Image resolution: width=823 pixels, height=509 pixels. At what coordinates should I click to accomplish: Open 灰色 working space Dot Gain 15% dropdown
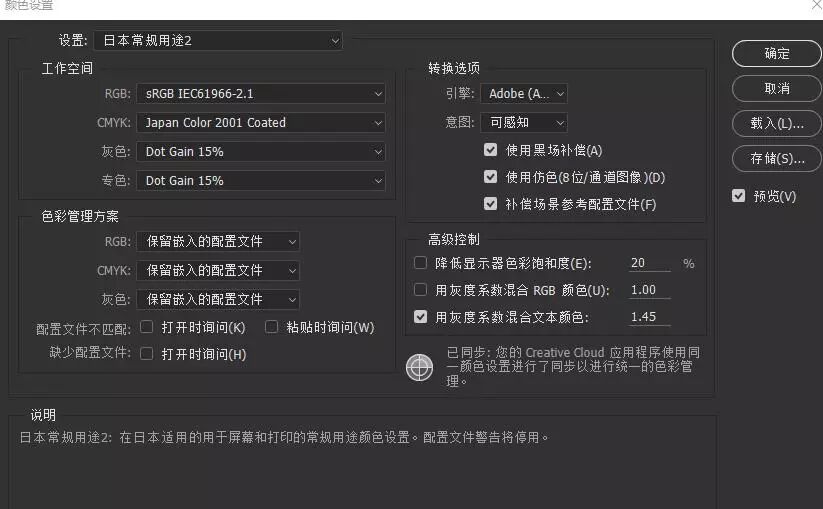(x=261, y=152)
